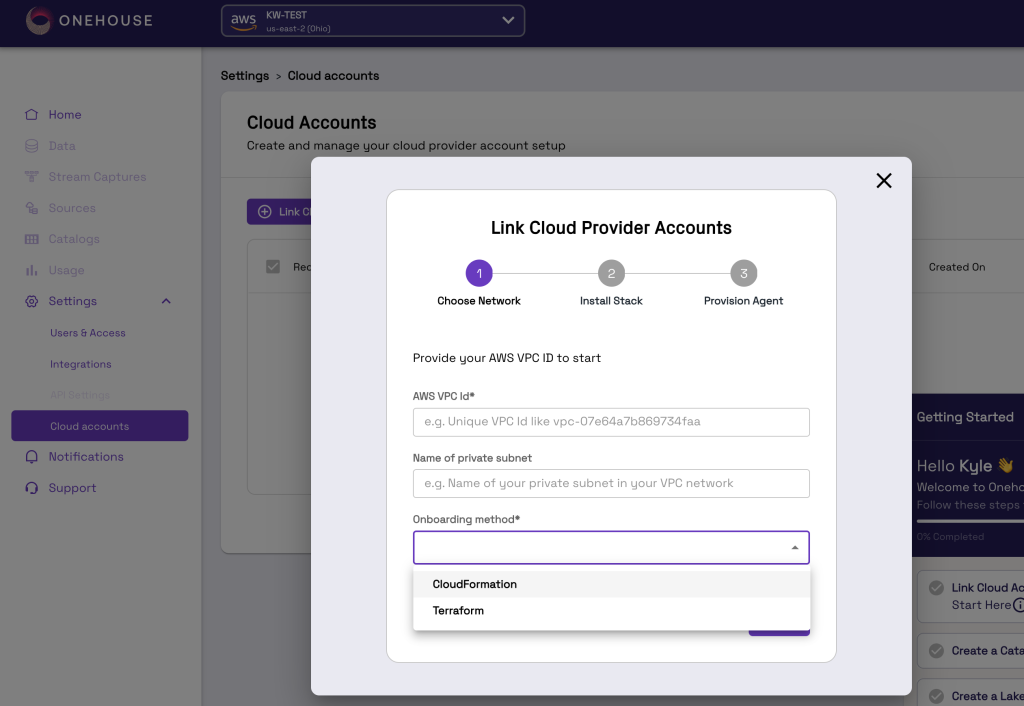Click the Start Here link
This screenshot has height=706, width=1024.
(978, 603)
